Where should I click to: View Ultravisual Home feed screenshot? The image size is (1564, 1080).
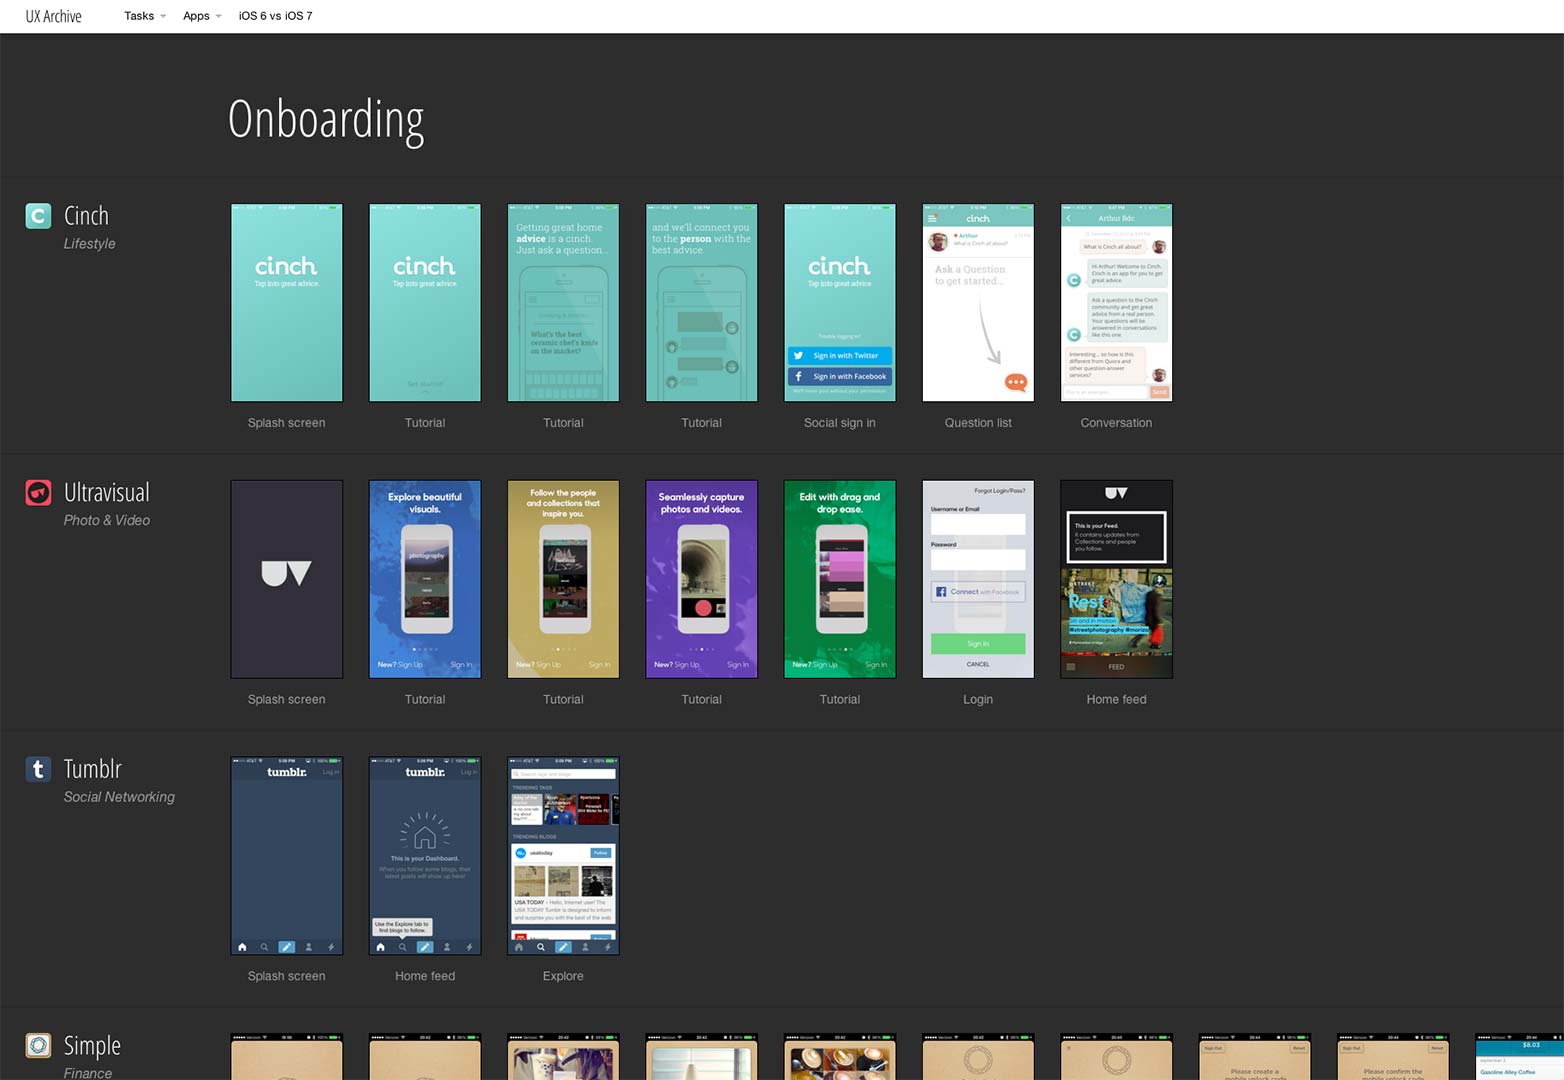1116,579
